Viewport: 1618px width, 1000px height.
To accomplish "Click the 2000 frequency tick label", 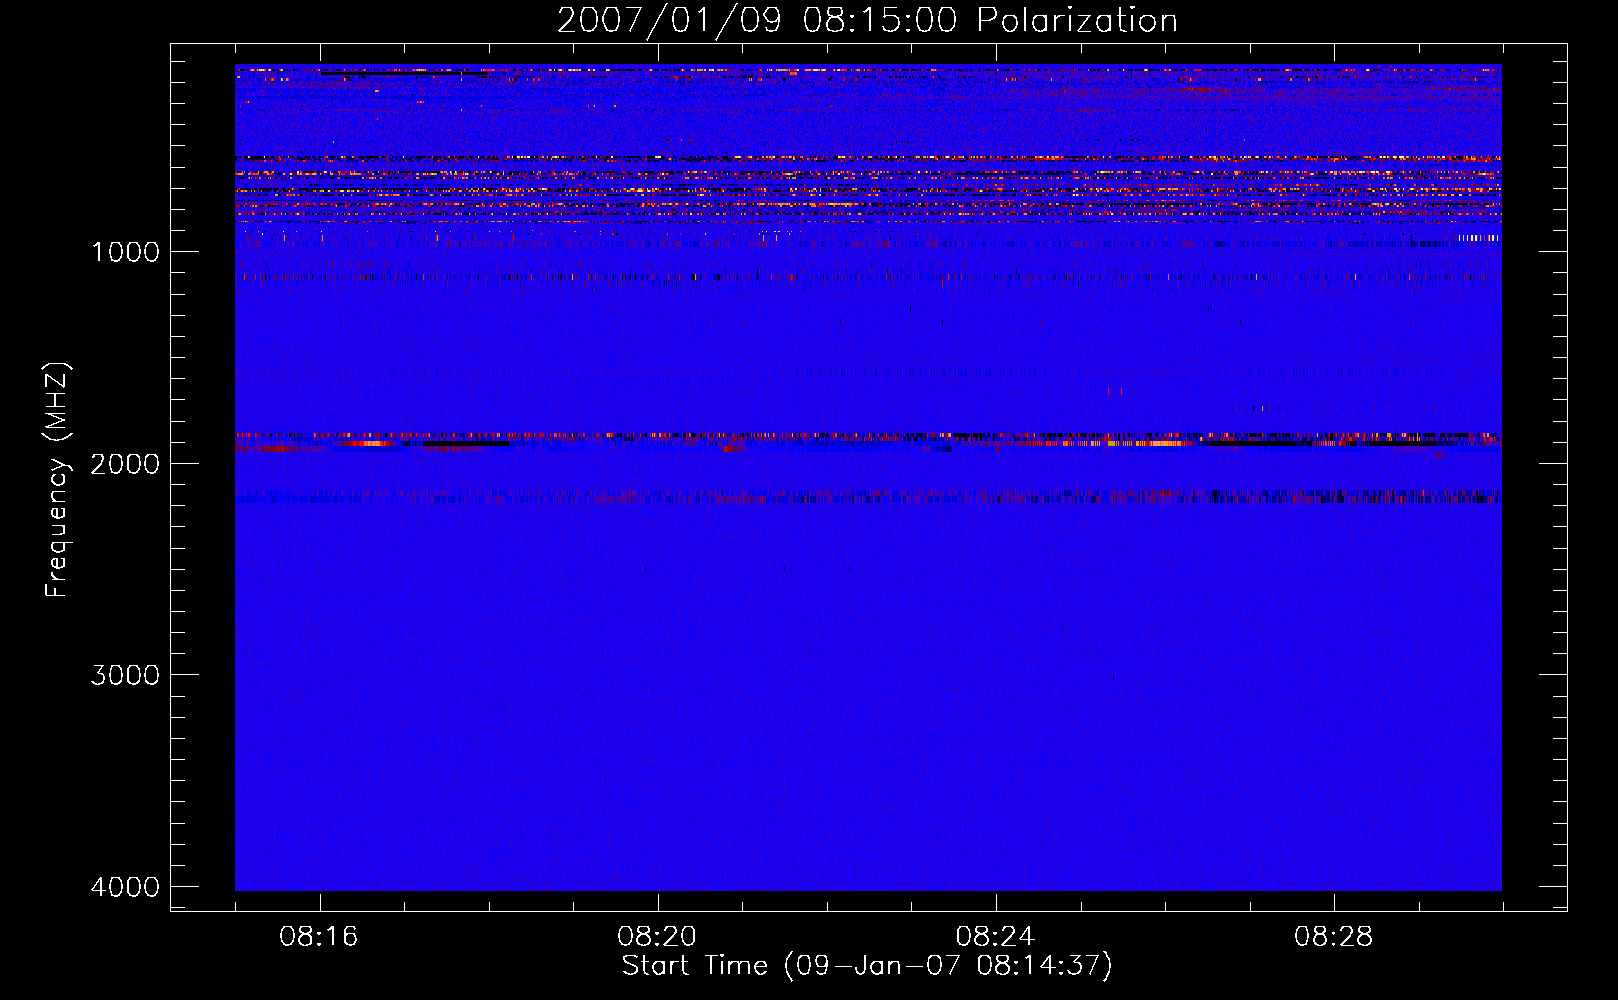I will [125, 463].
